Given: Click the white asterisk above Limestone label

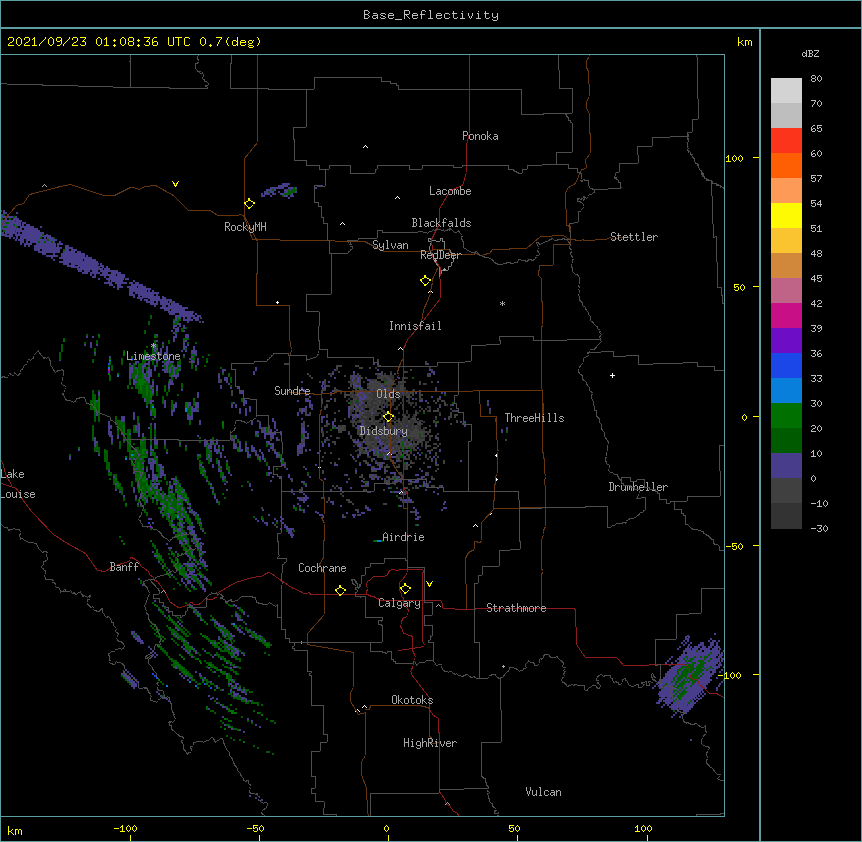Looking at the screenshot, I should (153, 346).
